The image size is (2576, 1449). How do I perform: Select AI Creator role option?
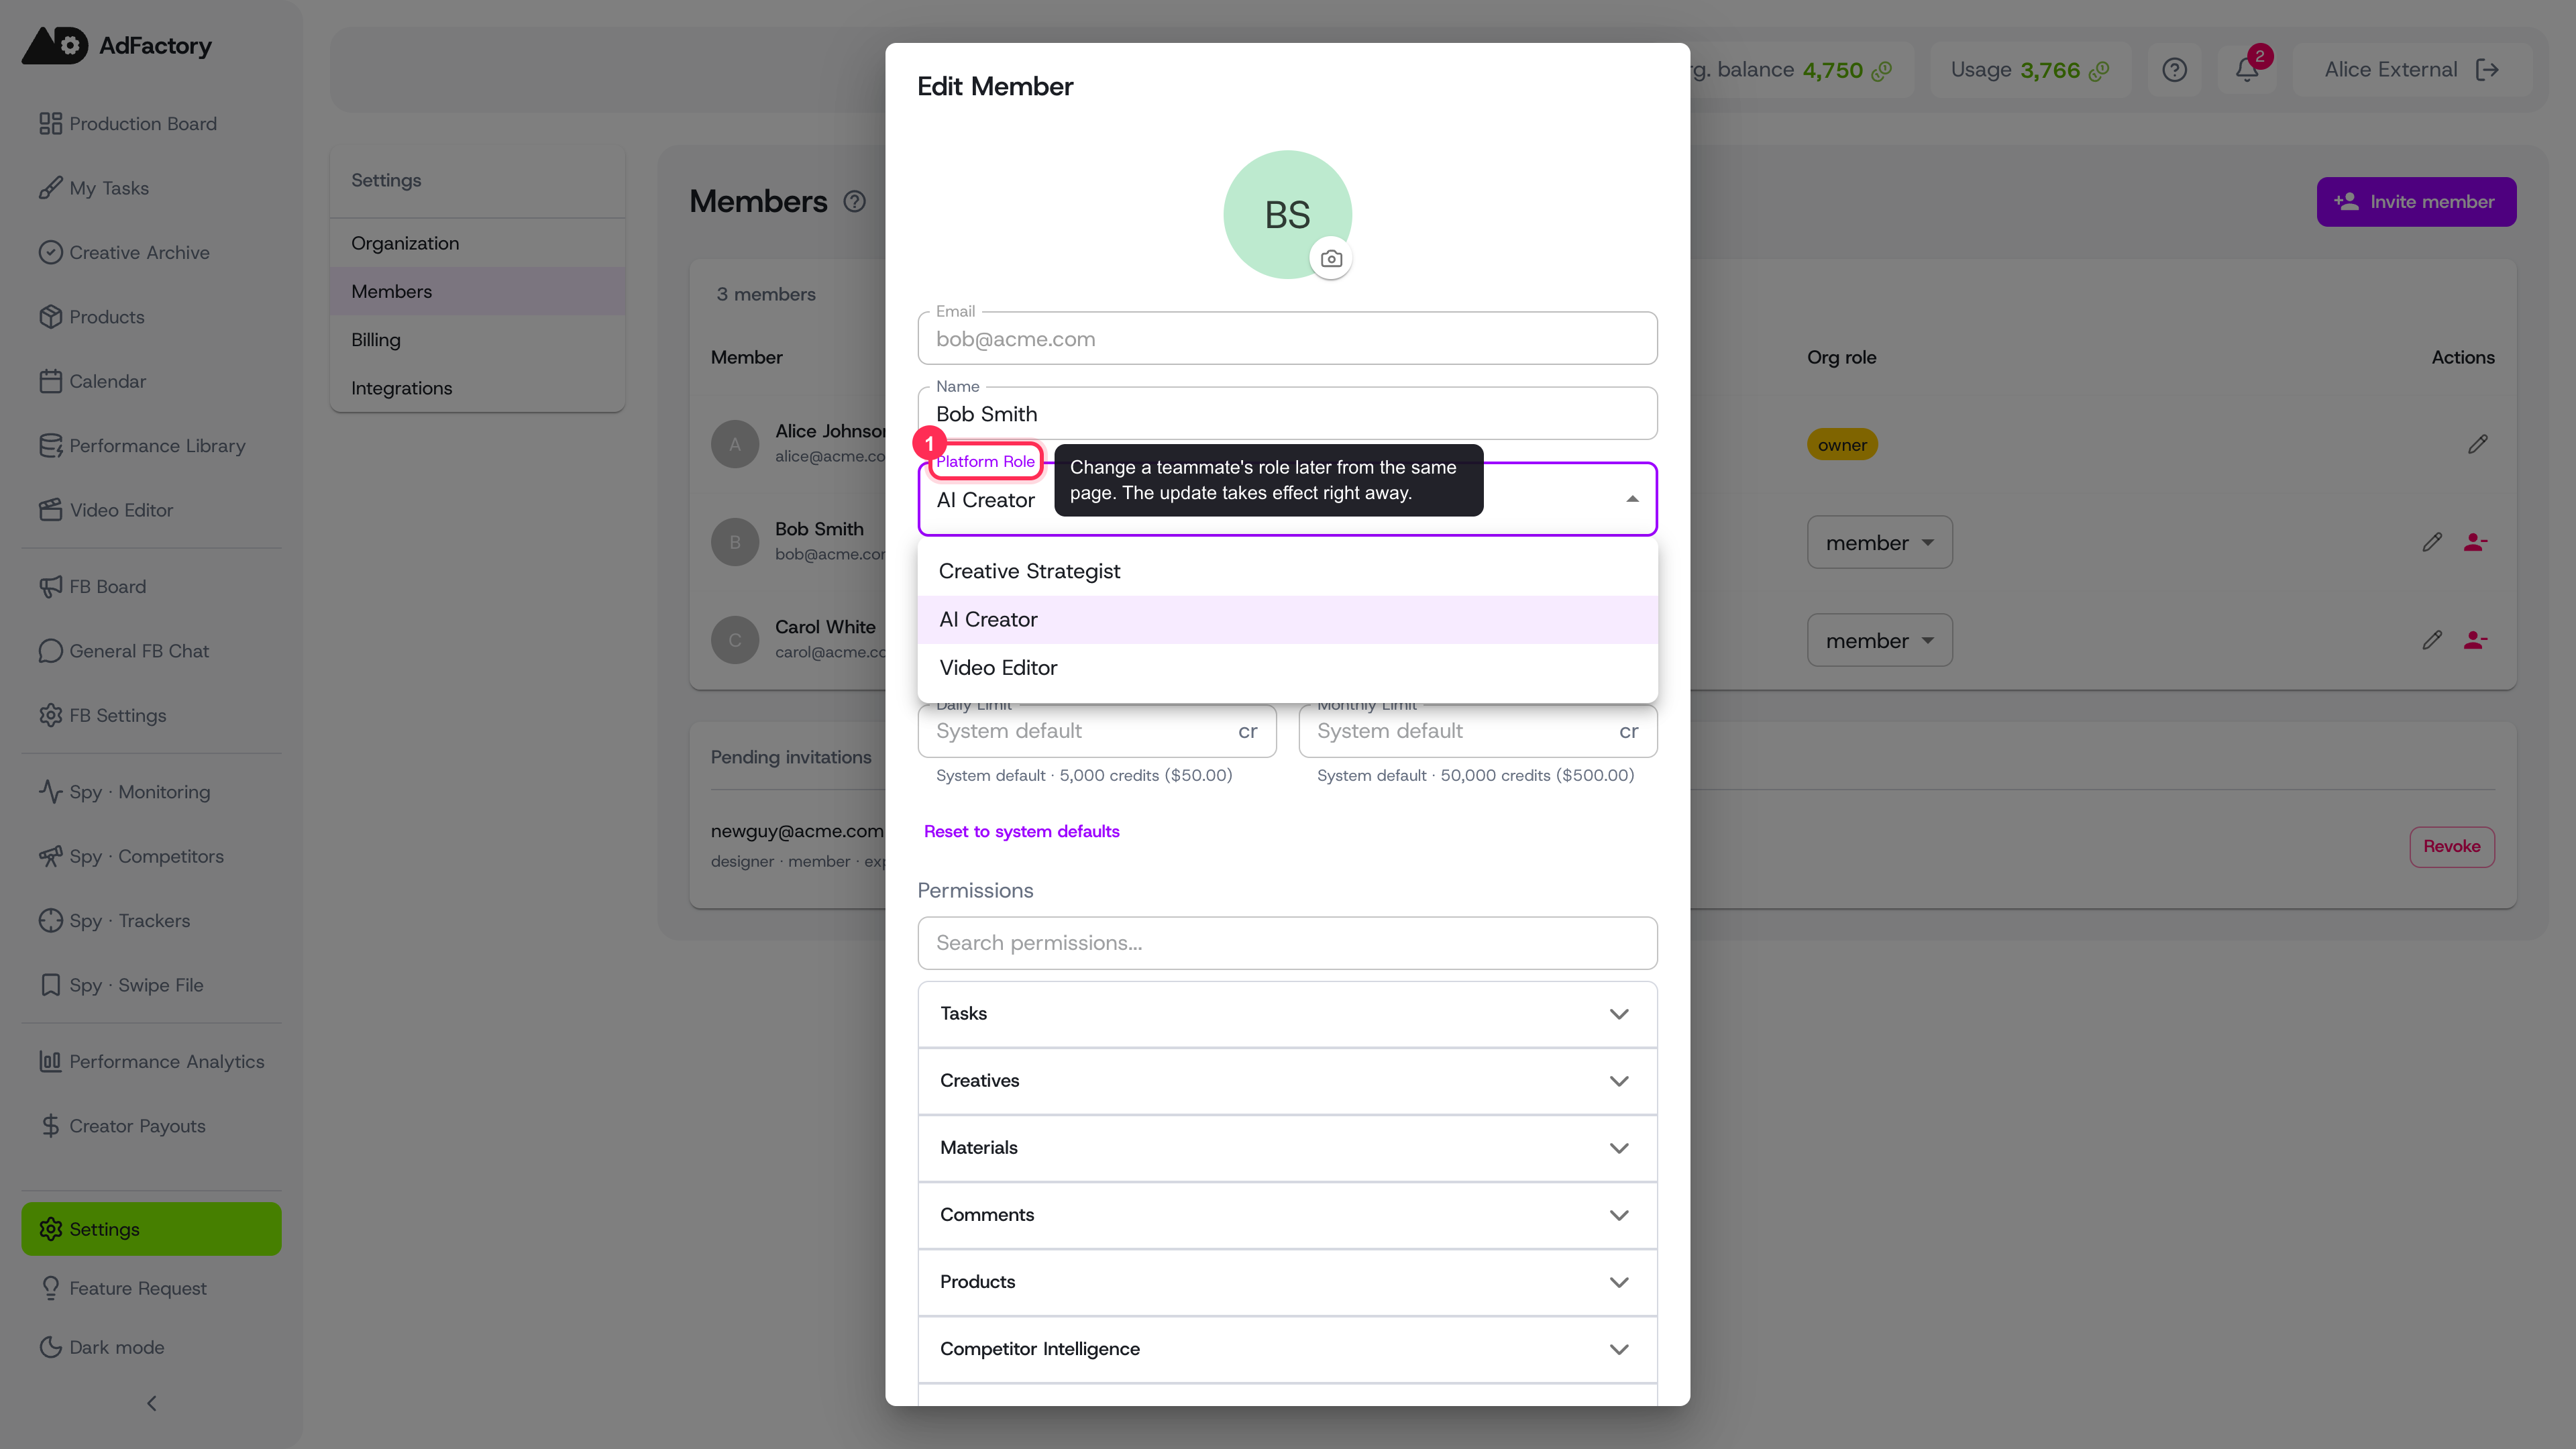1287,620
